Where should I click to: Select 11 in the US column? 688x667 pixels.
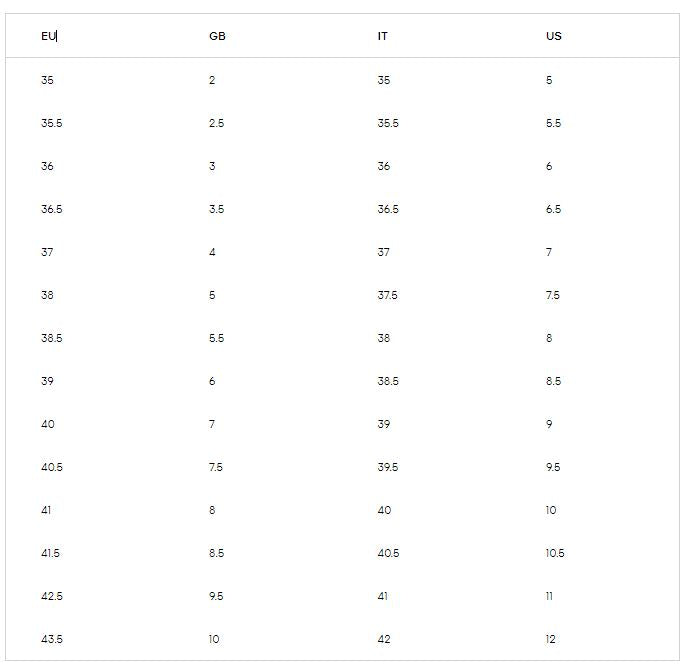pos(550,596)
